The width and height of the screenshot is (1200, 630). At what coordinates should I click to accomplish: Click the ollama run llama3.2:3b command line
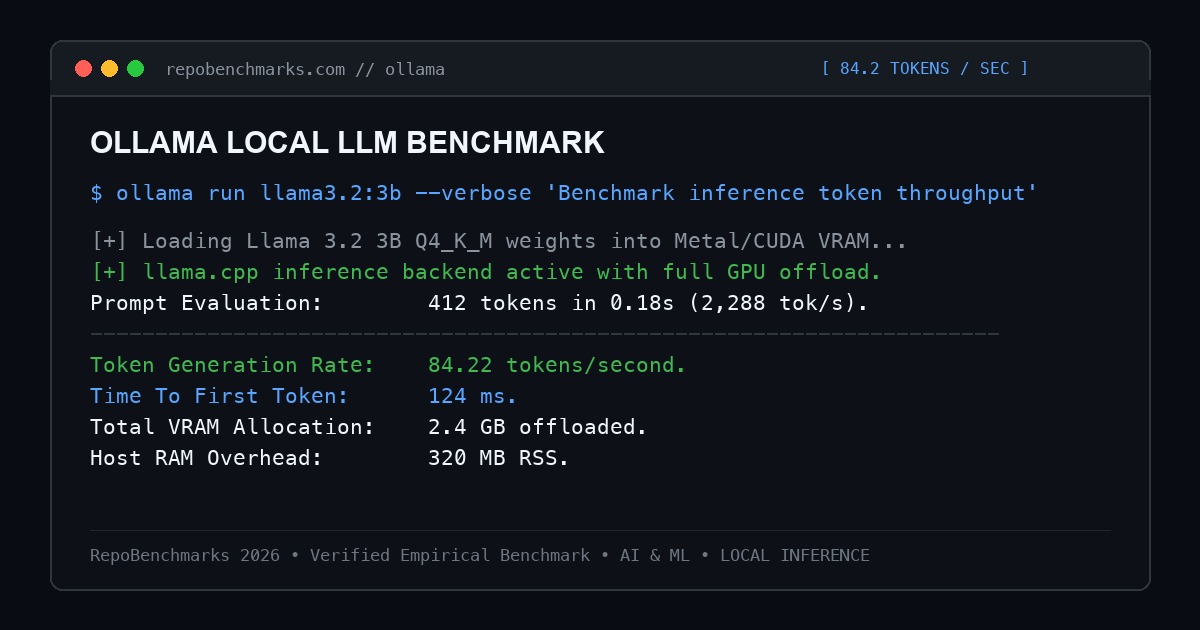(565, 193)
